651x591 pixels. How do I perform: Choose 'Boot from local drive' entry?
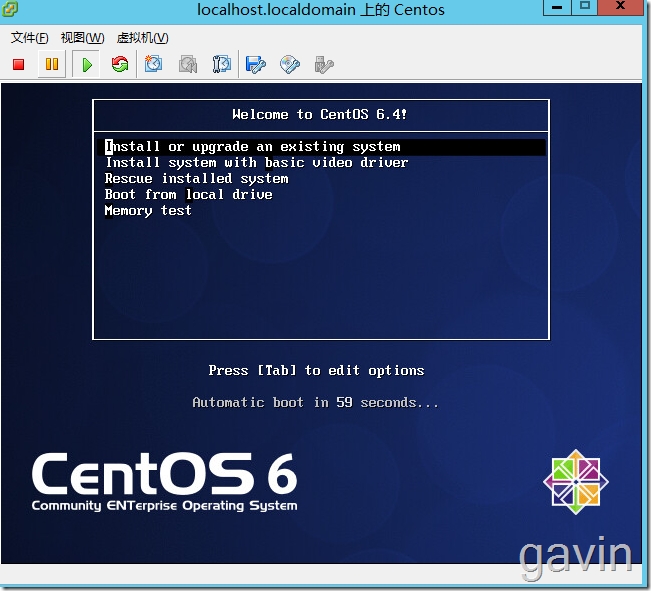tap(188, 194)
